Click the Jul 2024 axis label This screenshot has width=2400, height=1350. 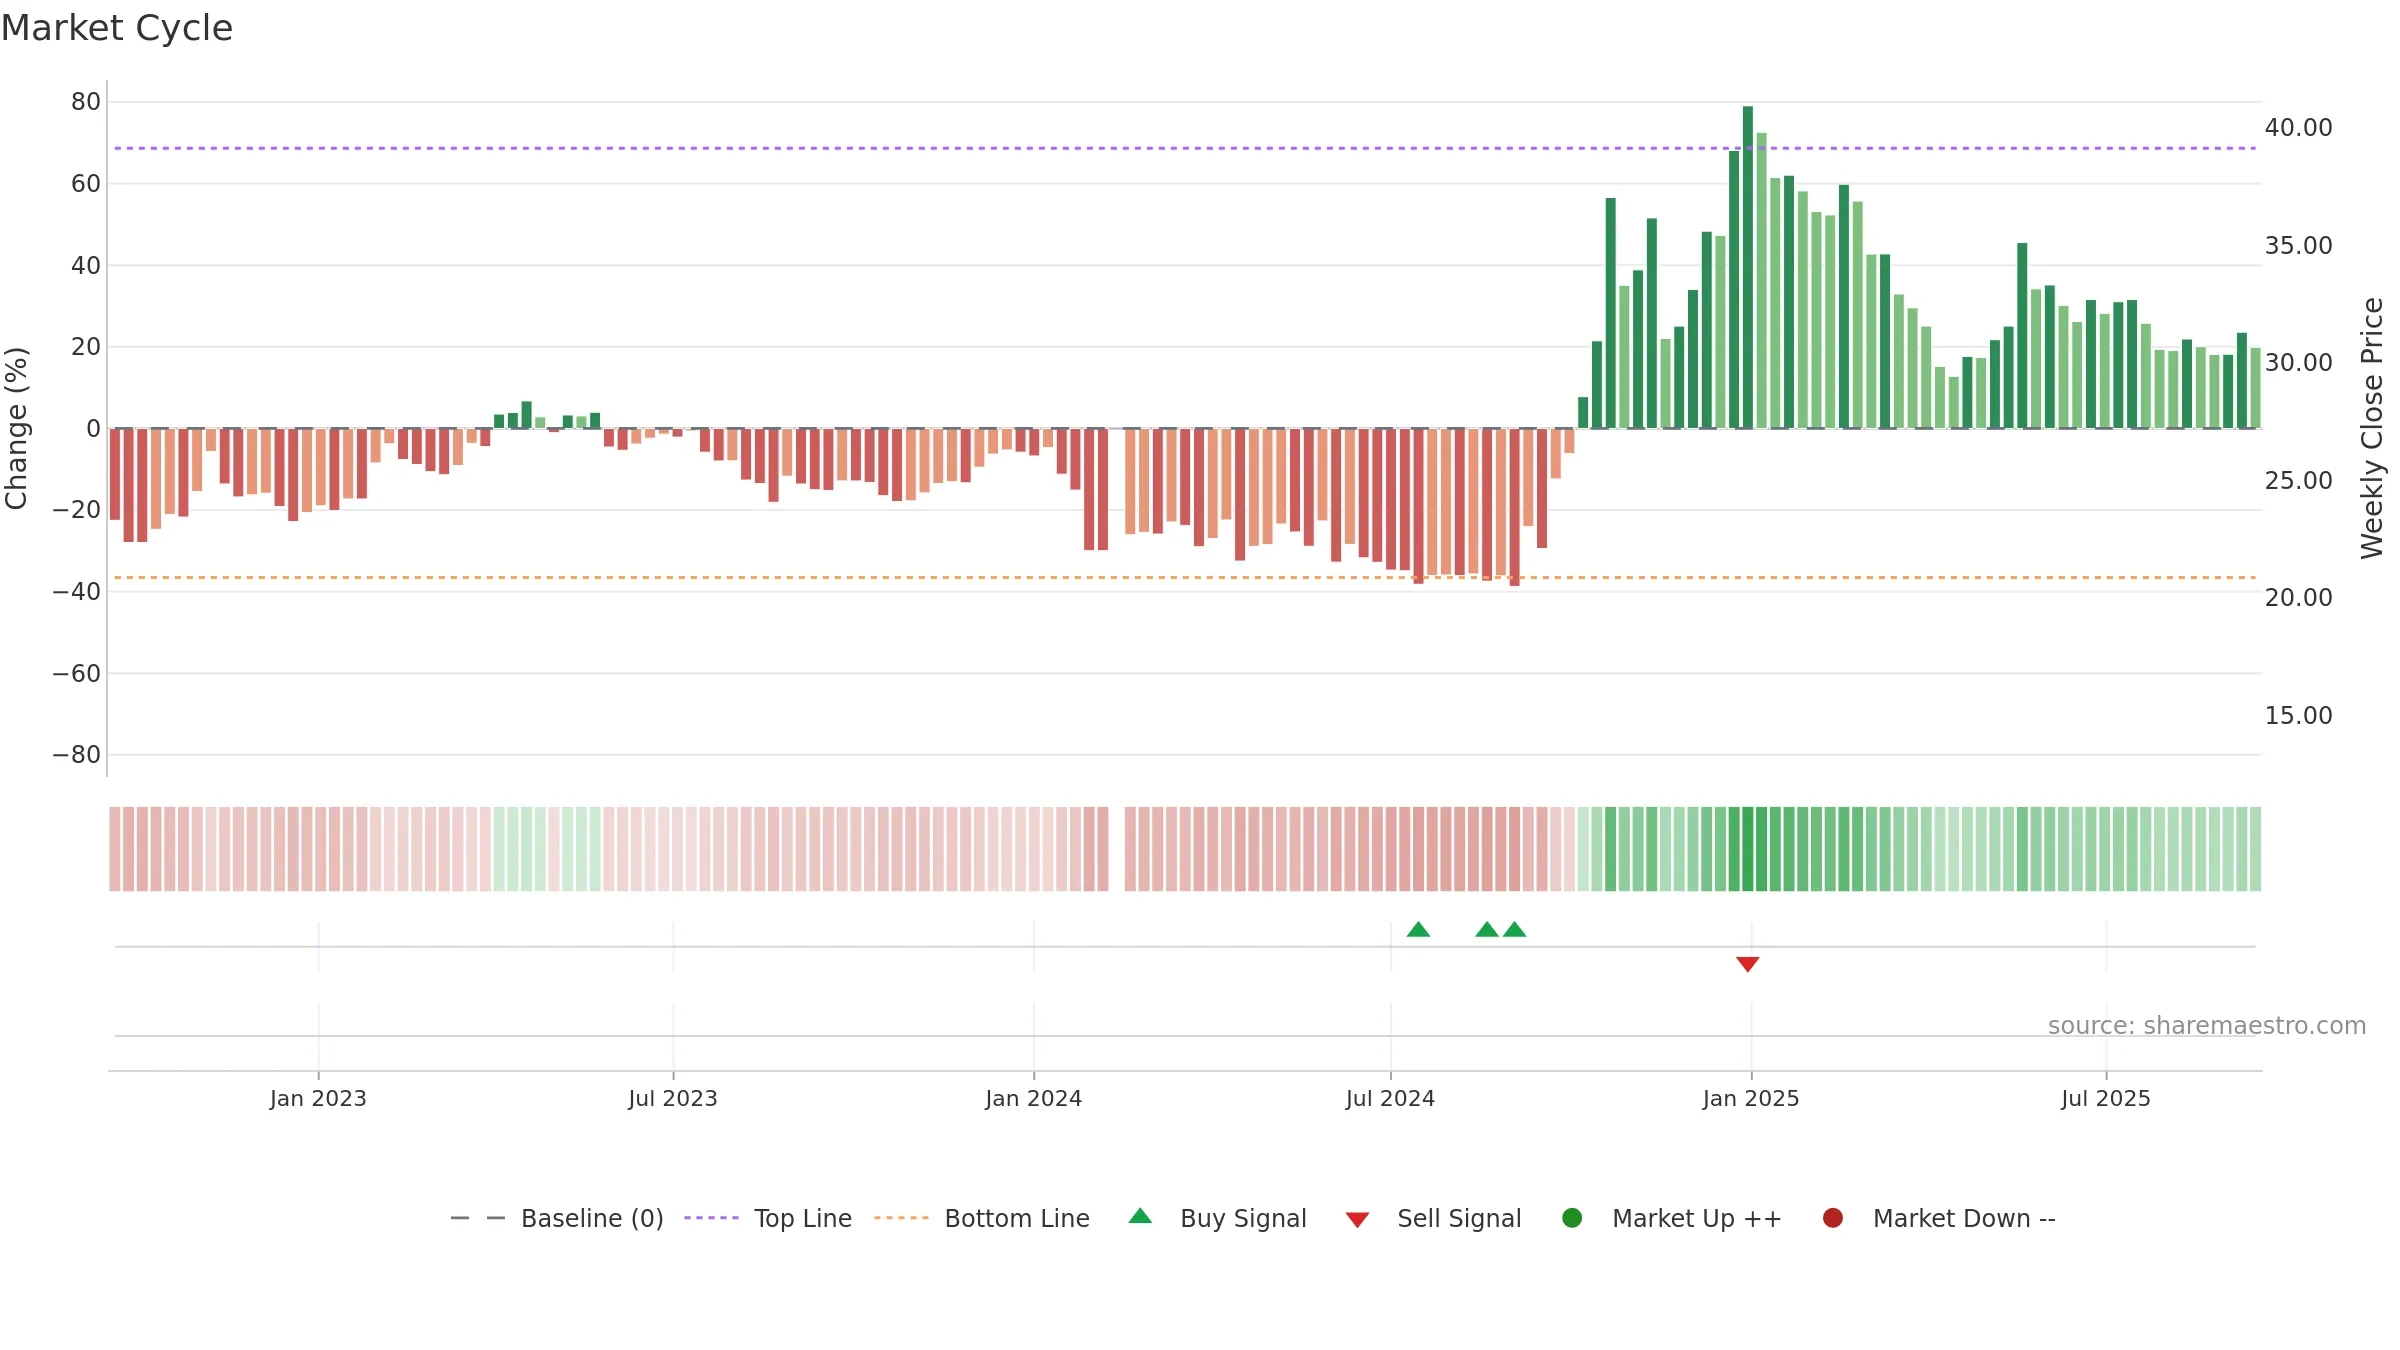(1390, 1098)
